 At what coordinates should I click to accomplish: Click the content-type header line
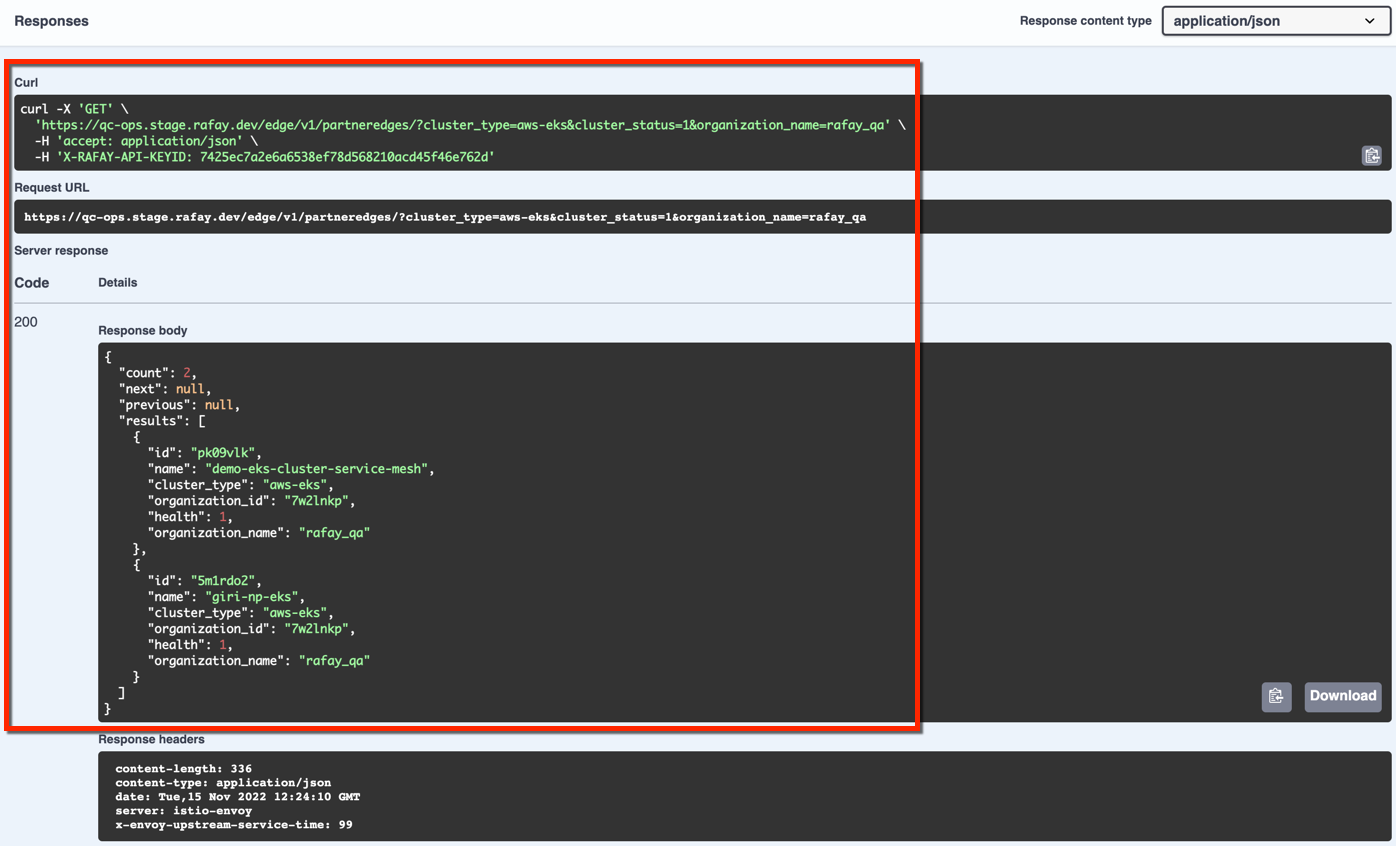223,783
